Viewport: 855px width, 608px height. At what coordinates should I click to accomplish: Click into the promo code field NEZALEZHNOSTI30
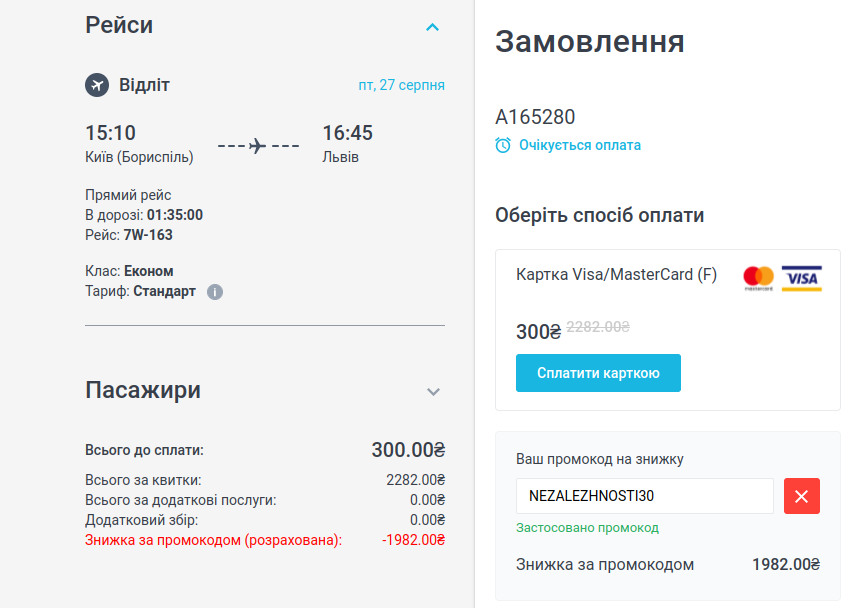point(644,496)
